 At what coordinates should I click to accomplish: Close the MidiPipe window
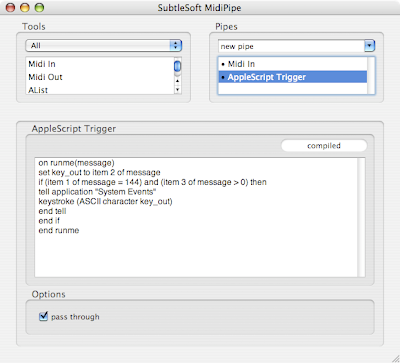pyautogui.click(x=11, y=7)
